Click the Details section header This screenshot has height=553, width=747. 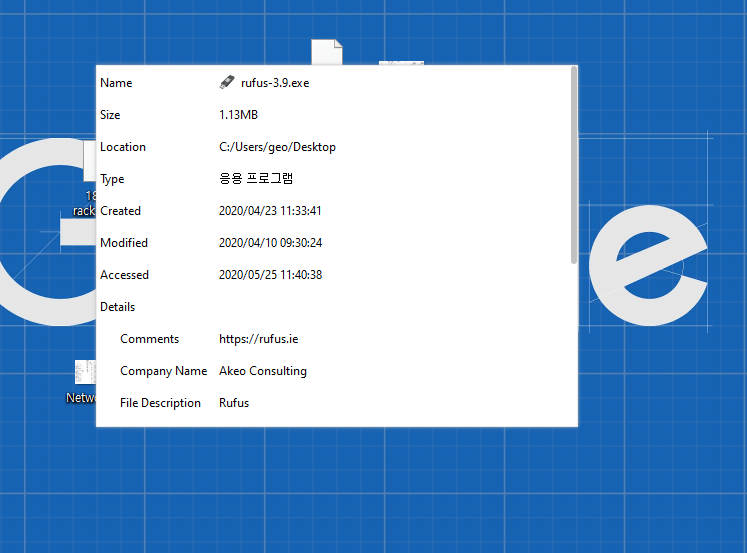(118, 307)
